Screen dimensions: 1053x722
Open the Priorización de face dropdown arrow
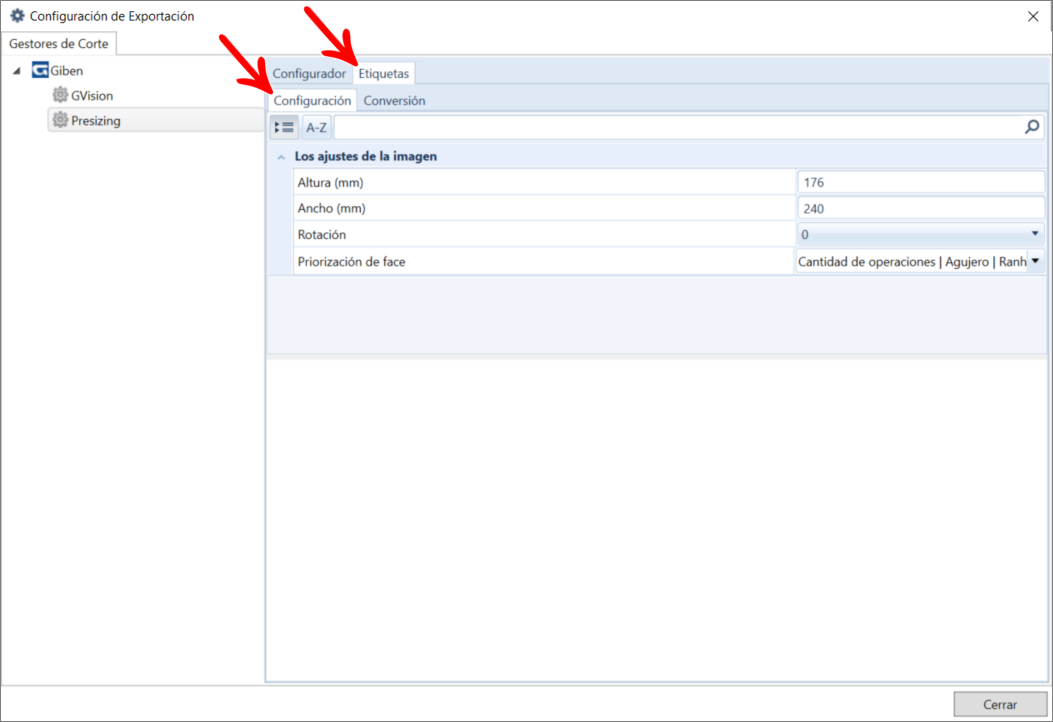pos(1035,261)
